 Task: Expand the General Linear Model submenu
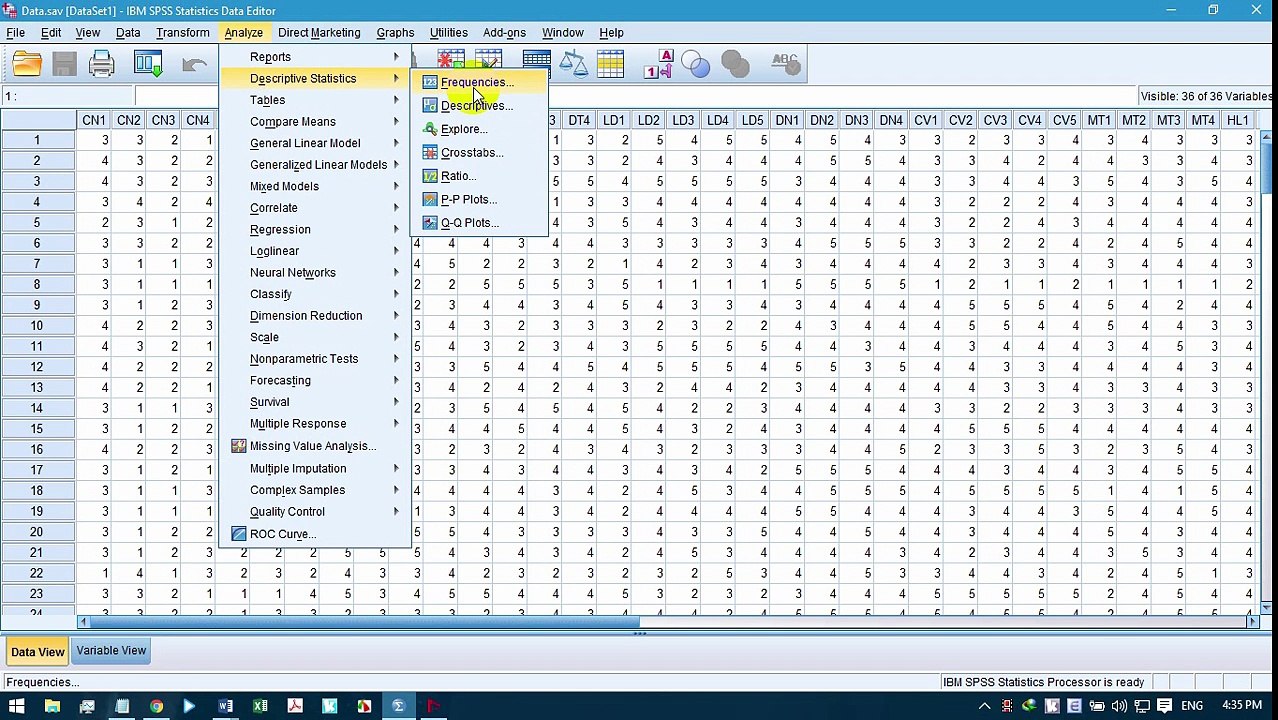(x=314, y=143)
